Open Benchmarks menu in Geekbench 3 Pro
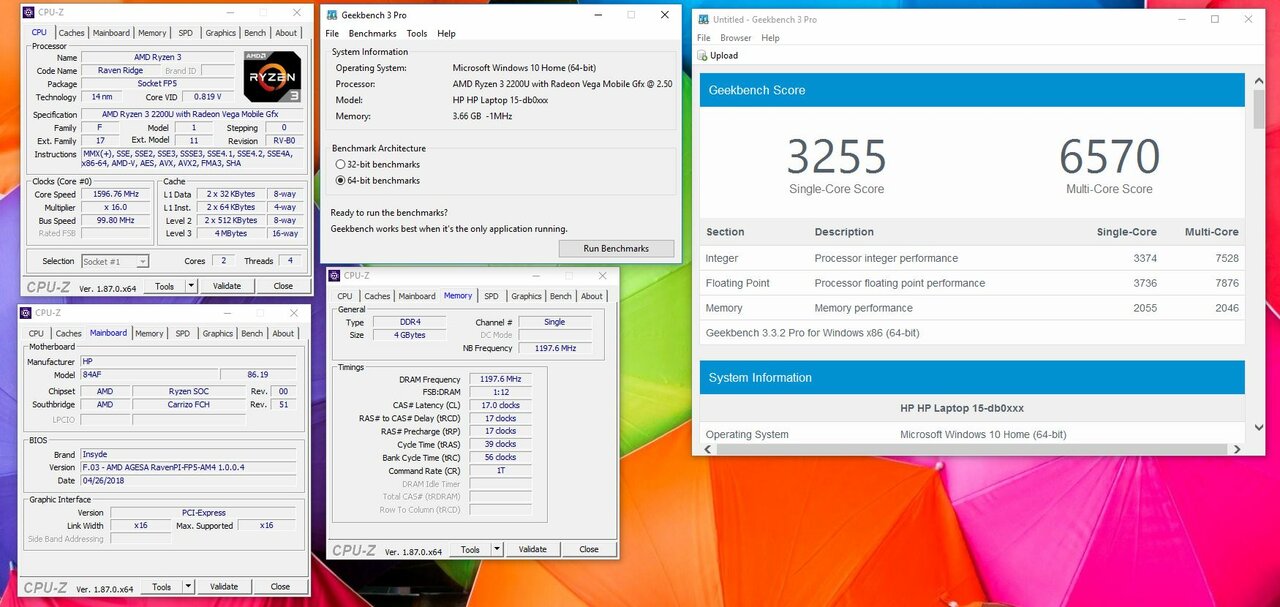 (372, 34)
